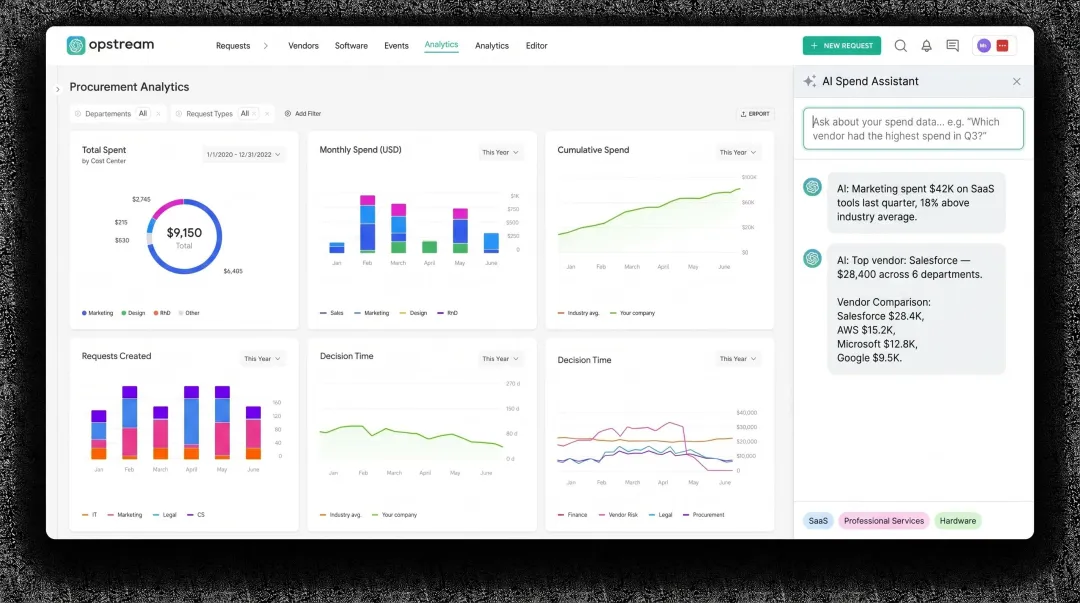The width and height of the screenshot is (1080, 603).
Task: Click the Requests Created card title
Action: pyautogui.click(x=116, y=356)
